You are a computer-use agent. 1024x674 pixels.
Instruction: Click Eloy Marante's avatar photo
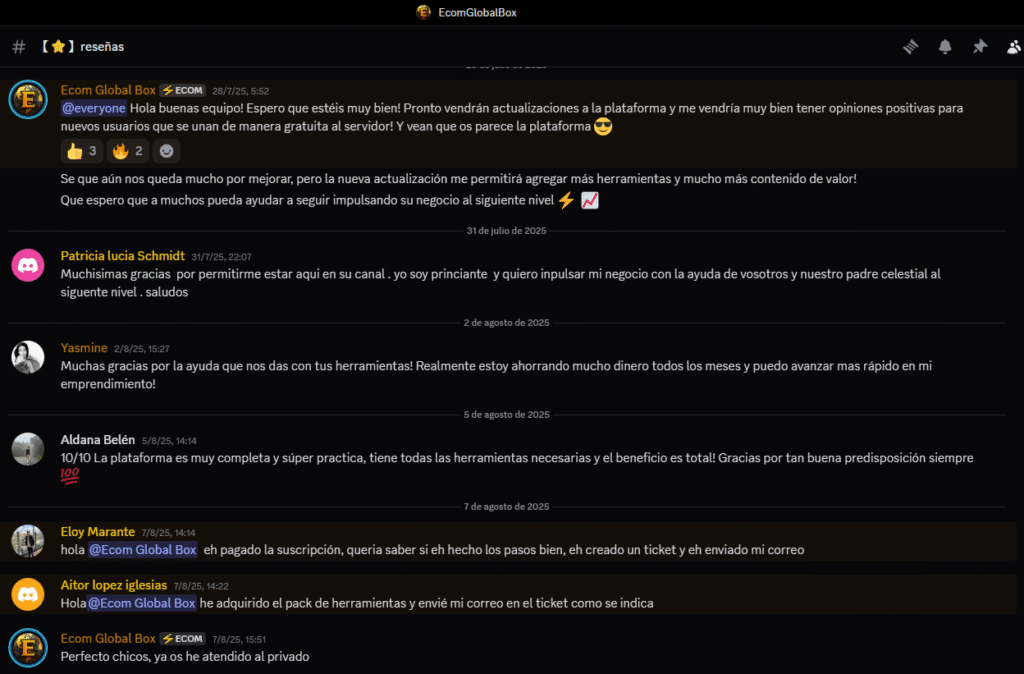coord(28,540)
